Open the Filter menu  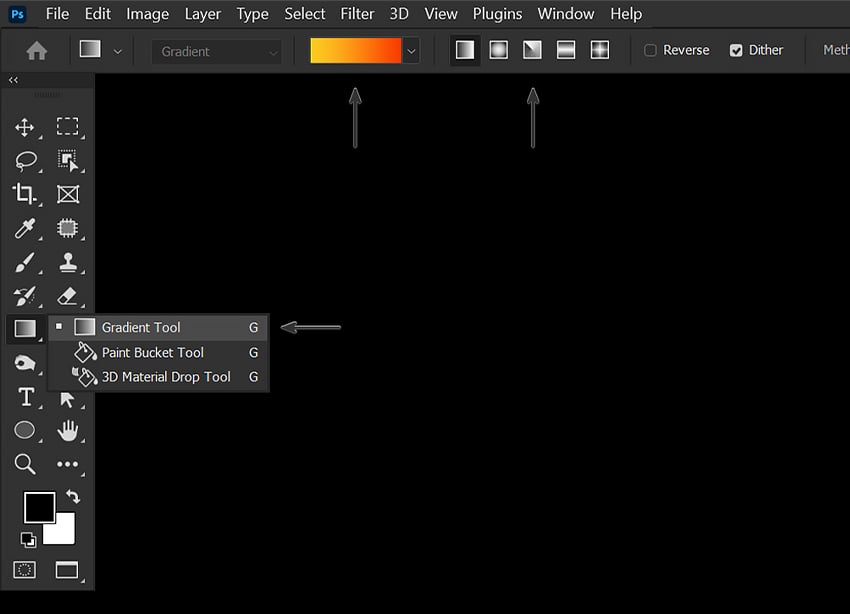357,14
